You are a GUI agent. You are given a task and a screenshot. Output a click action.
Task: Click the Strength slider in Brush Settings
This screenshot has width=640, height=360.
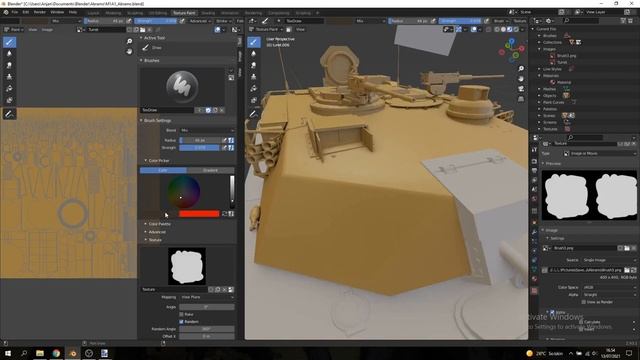(200, 148)
